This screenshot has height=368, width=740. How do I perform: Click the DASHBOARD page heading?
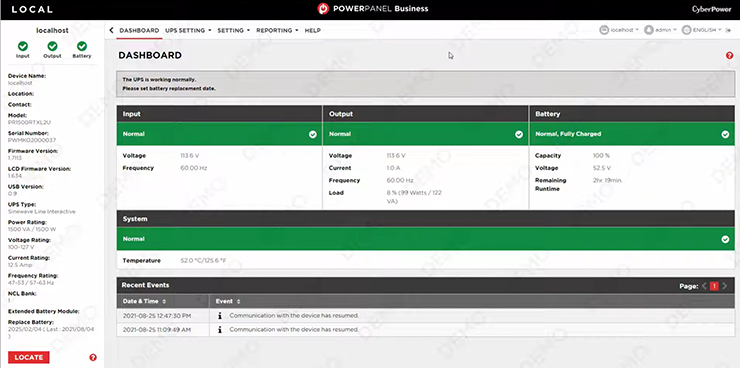coord(150,56)
